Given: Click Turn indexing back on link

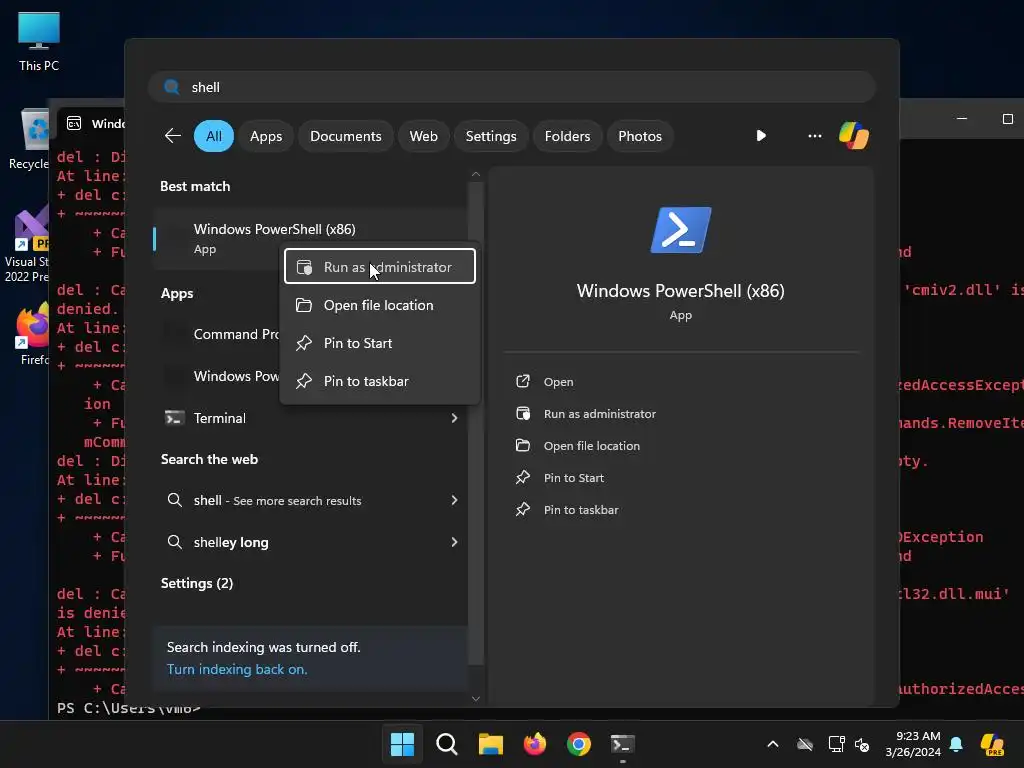Looking at the screenshot, I should pyautogui.click(x=236, y=669).
